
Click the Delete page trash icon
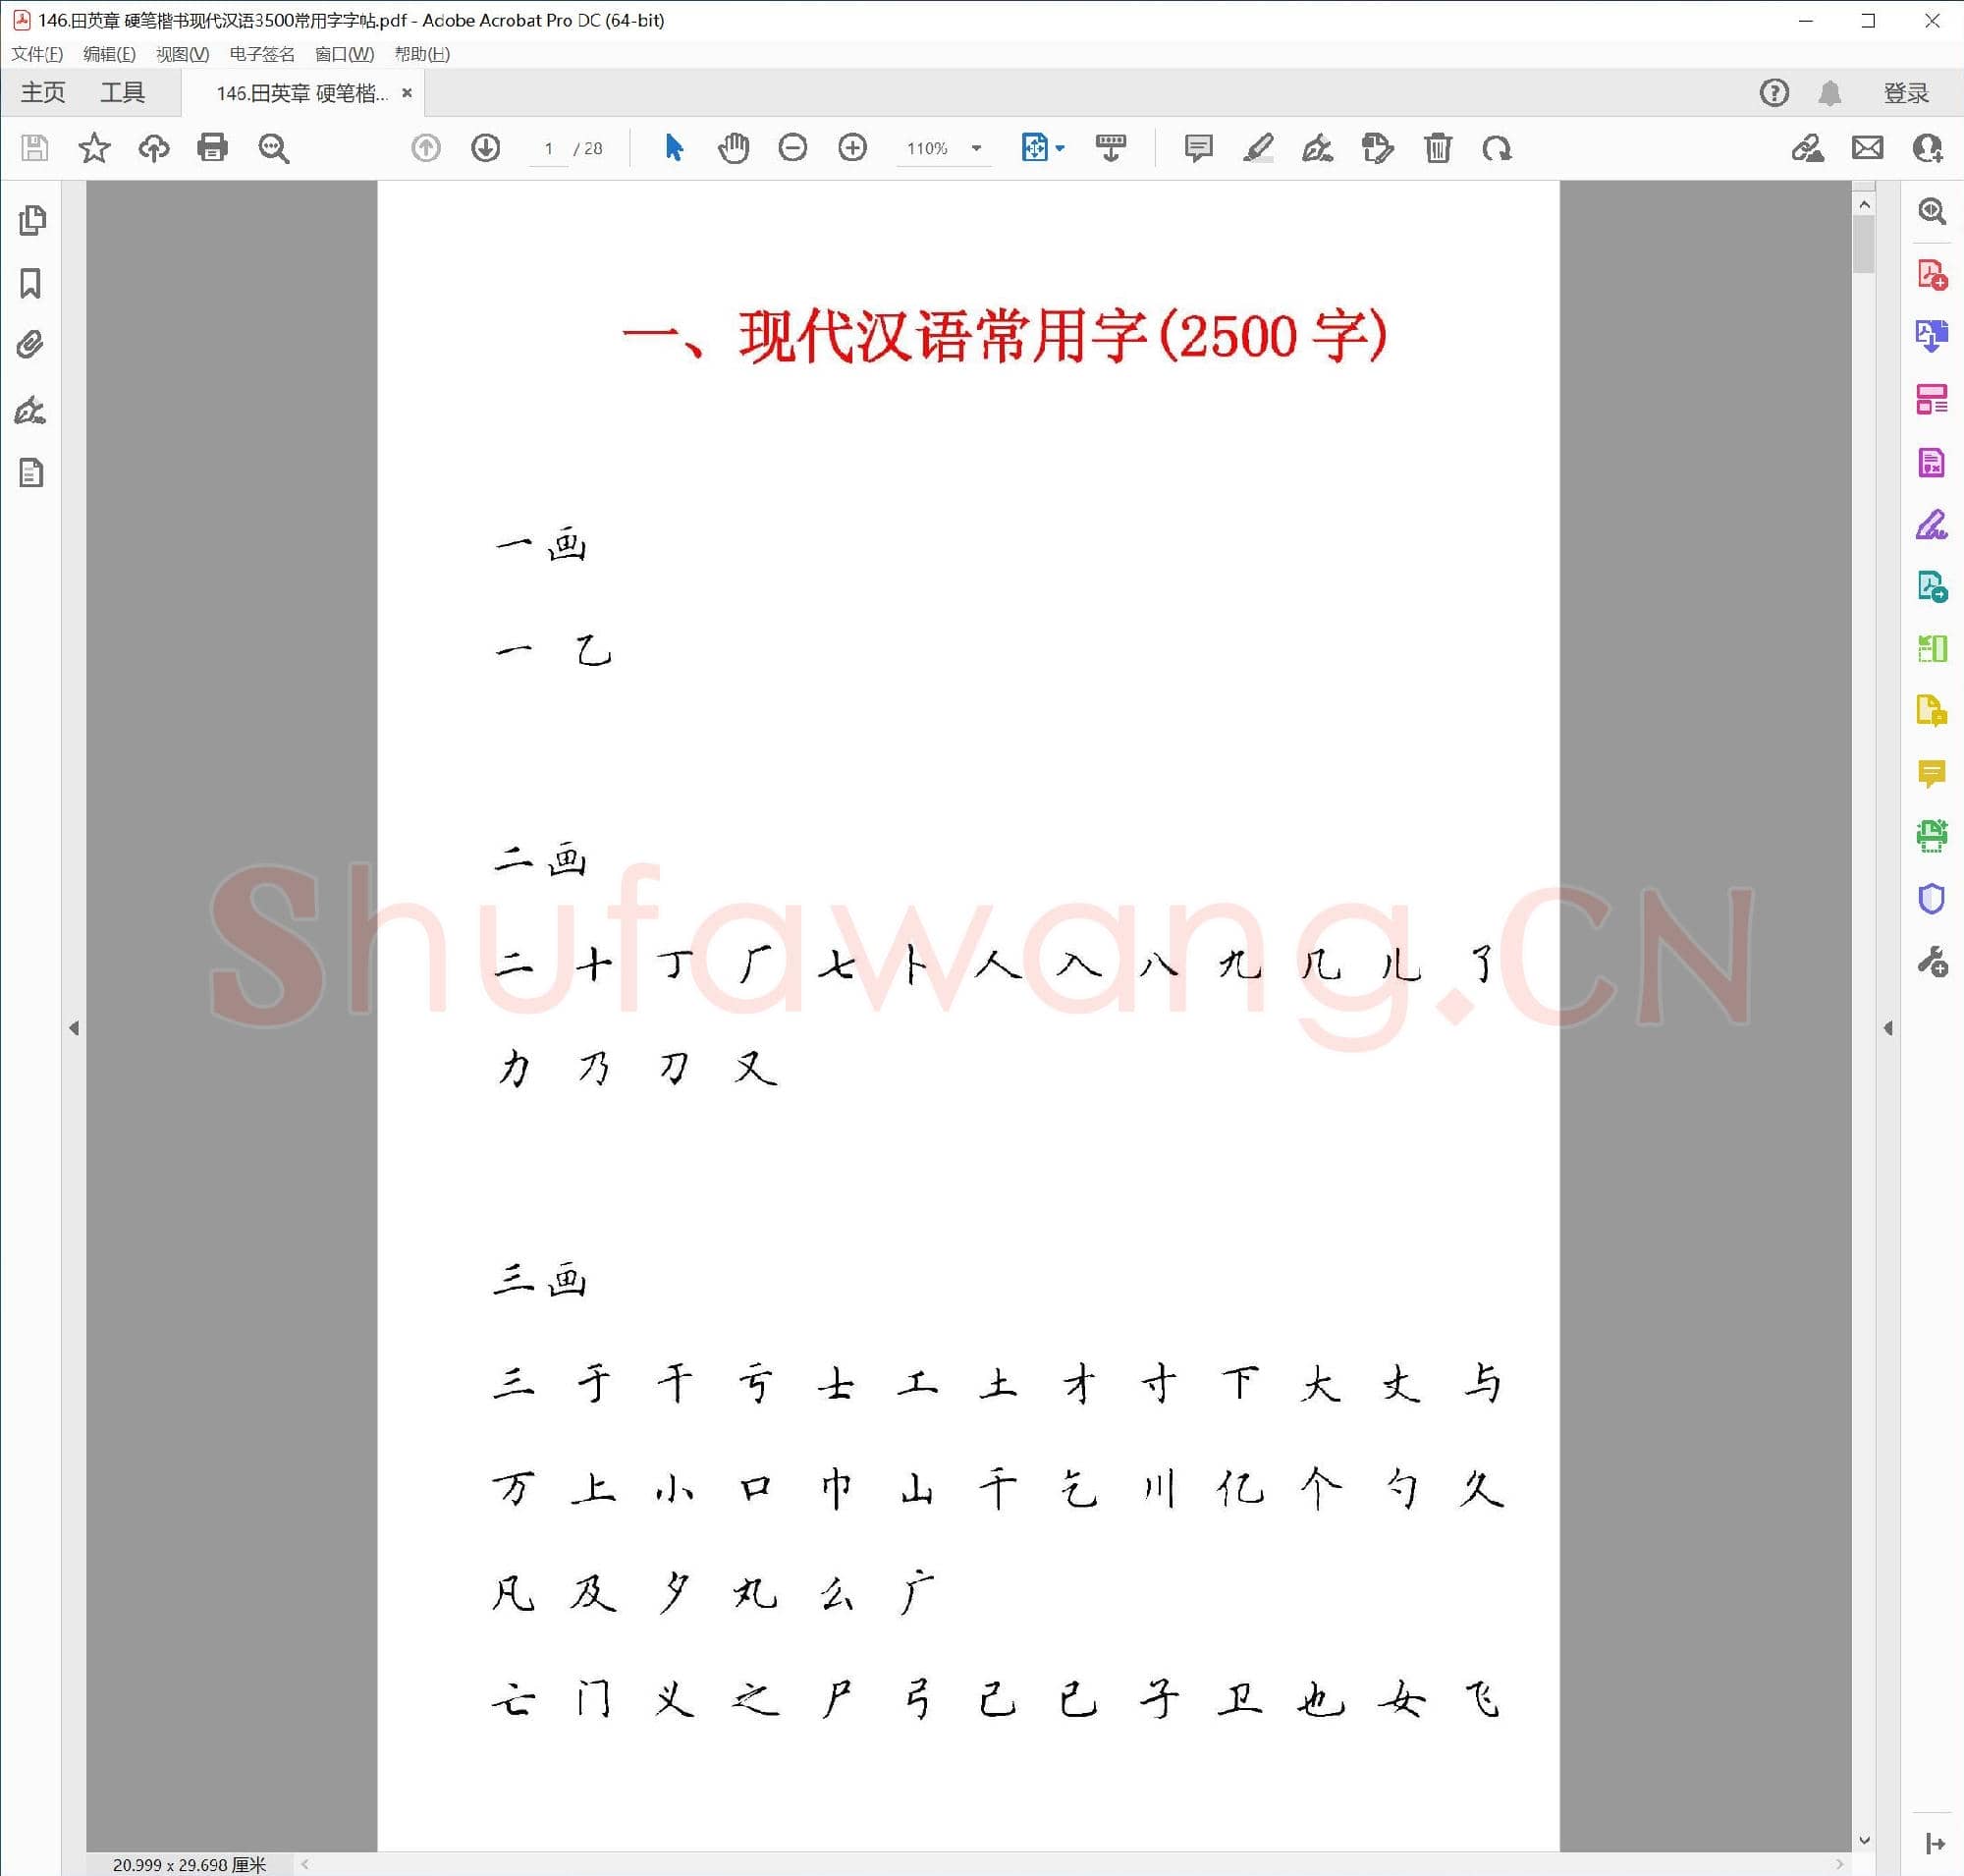click(x=1438, y=148)
